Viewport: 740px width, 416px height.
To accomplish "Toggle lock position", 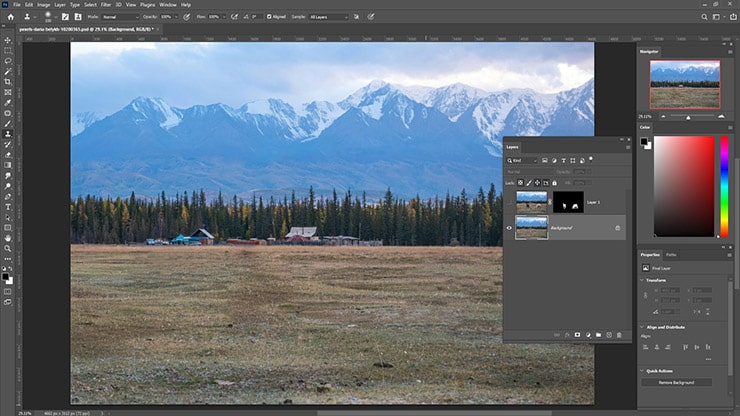I will [x=537, y=183].
